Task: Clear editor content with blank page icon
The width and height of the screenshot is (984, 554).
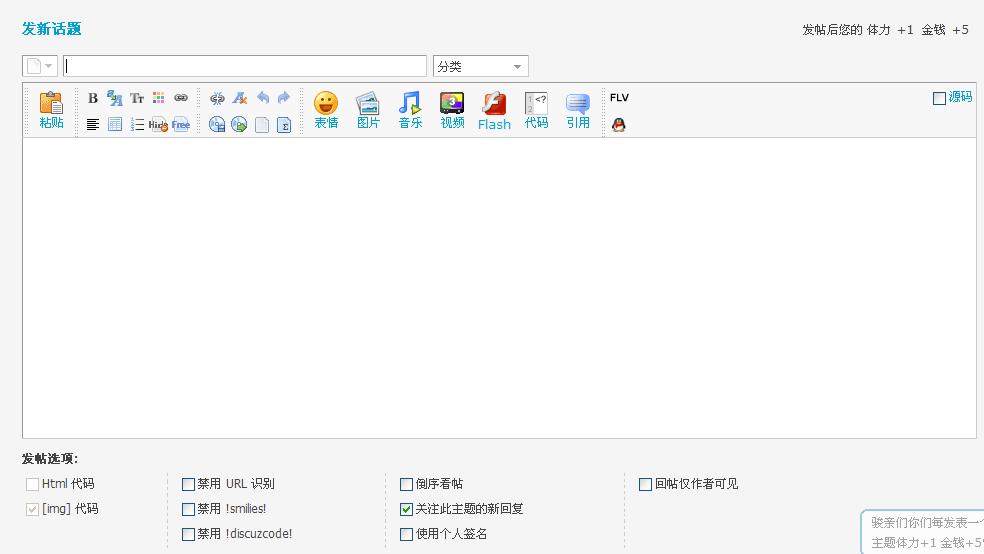Action: tap(262, 124)
